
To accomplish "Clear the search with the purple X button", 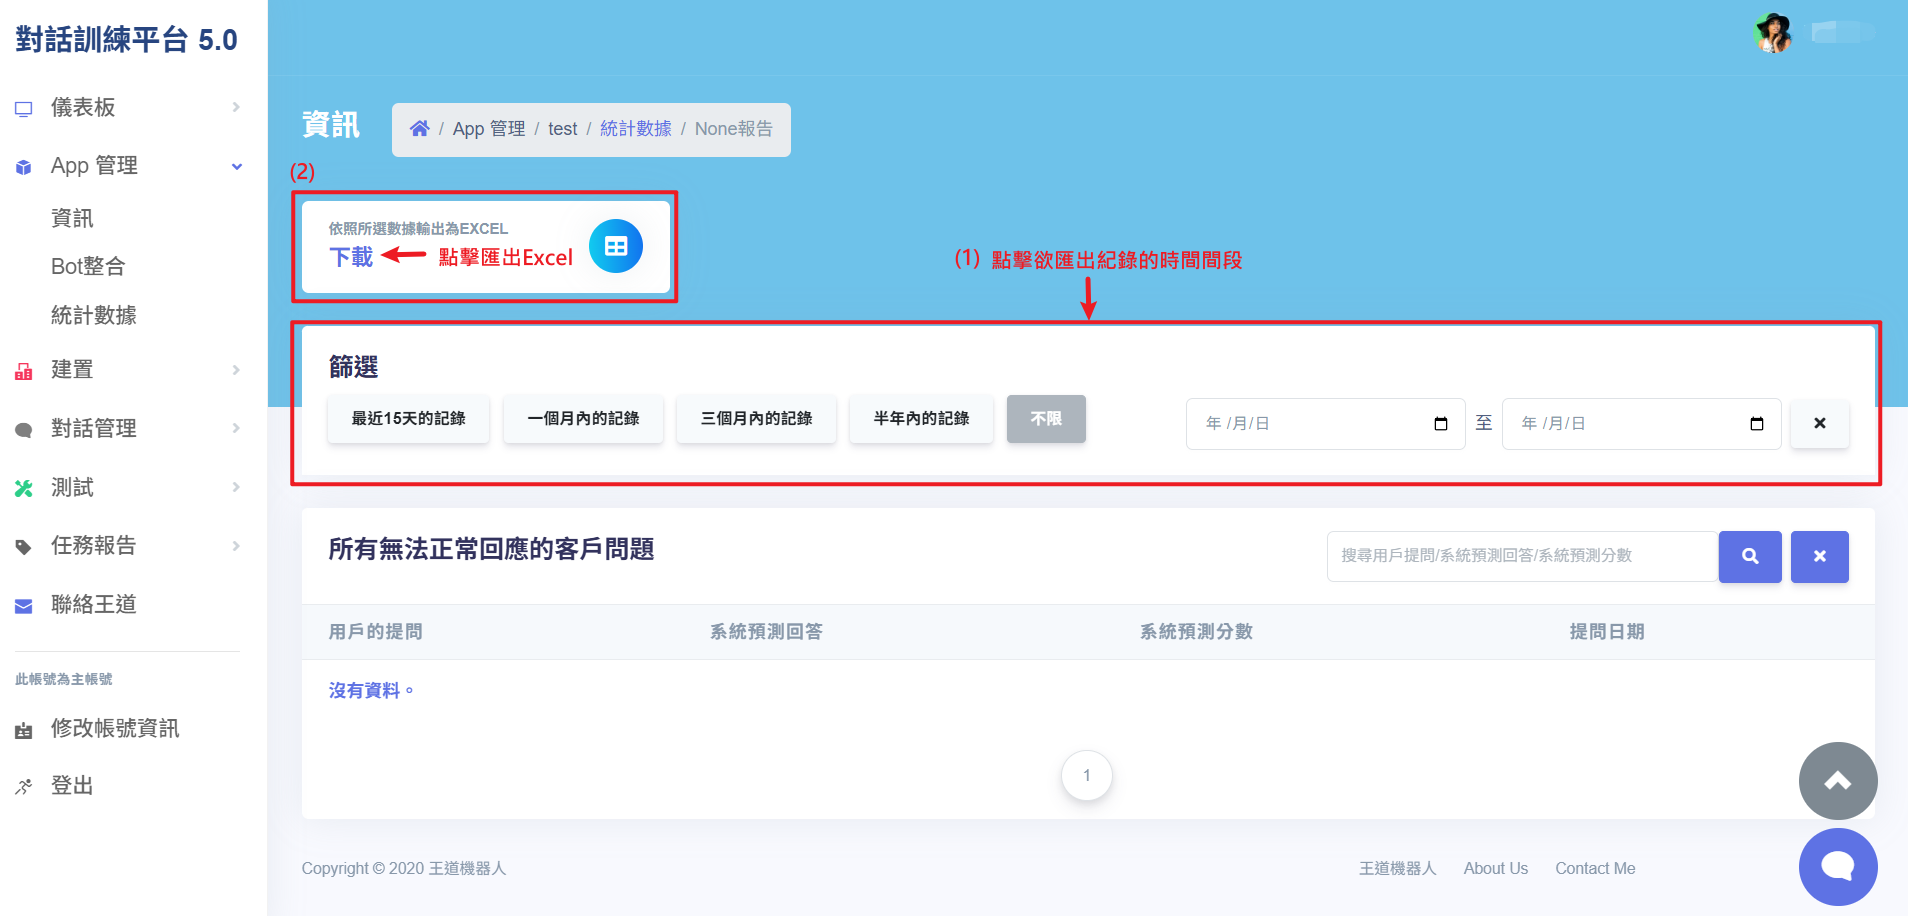I will click(x=1820, y=556).
